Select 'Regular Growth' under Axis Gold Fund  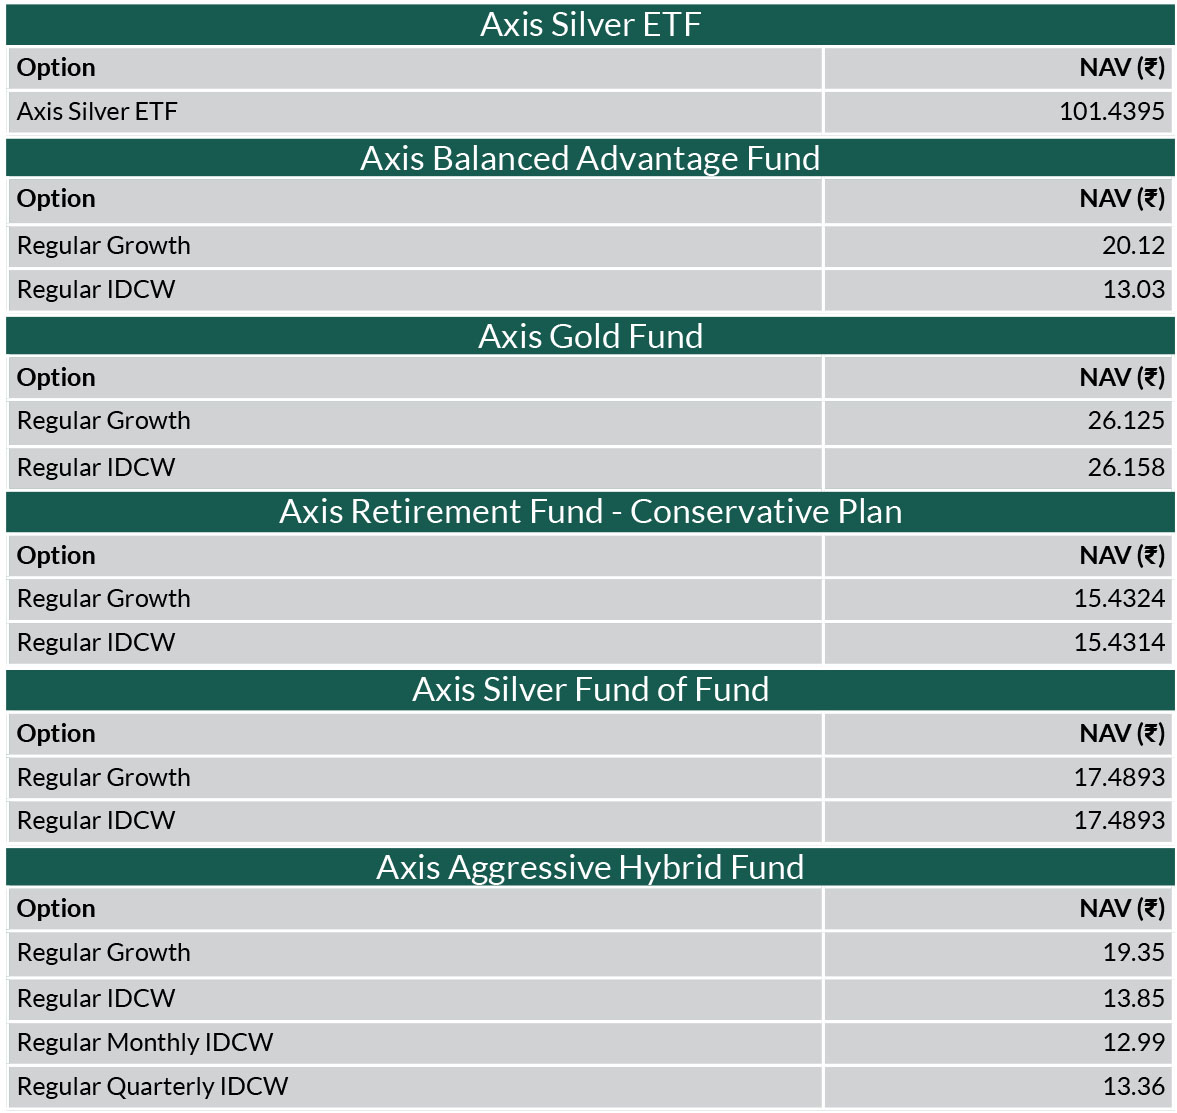pos(104,420)
